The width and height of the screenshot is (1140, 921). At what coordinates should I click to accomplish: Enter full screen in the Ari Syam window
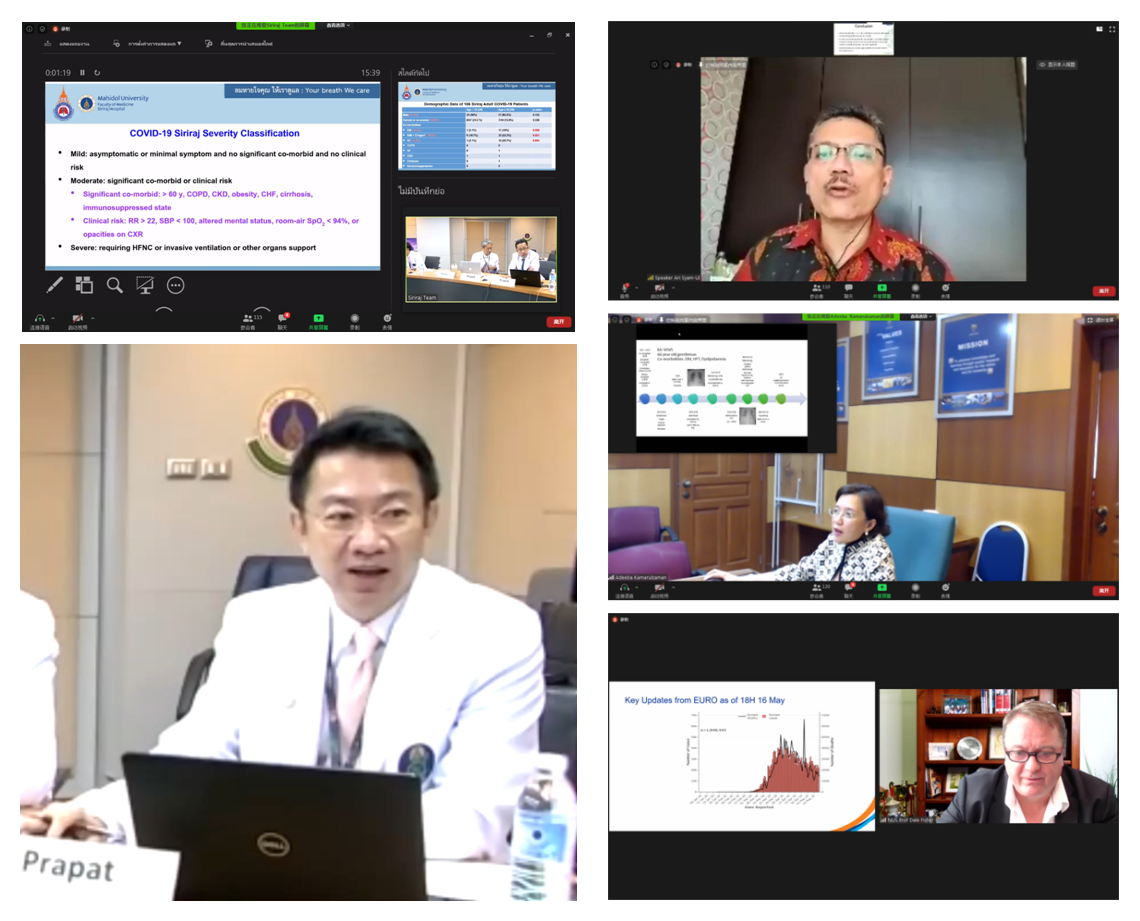click(x=1112, y=29)
